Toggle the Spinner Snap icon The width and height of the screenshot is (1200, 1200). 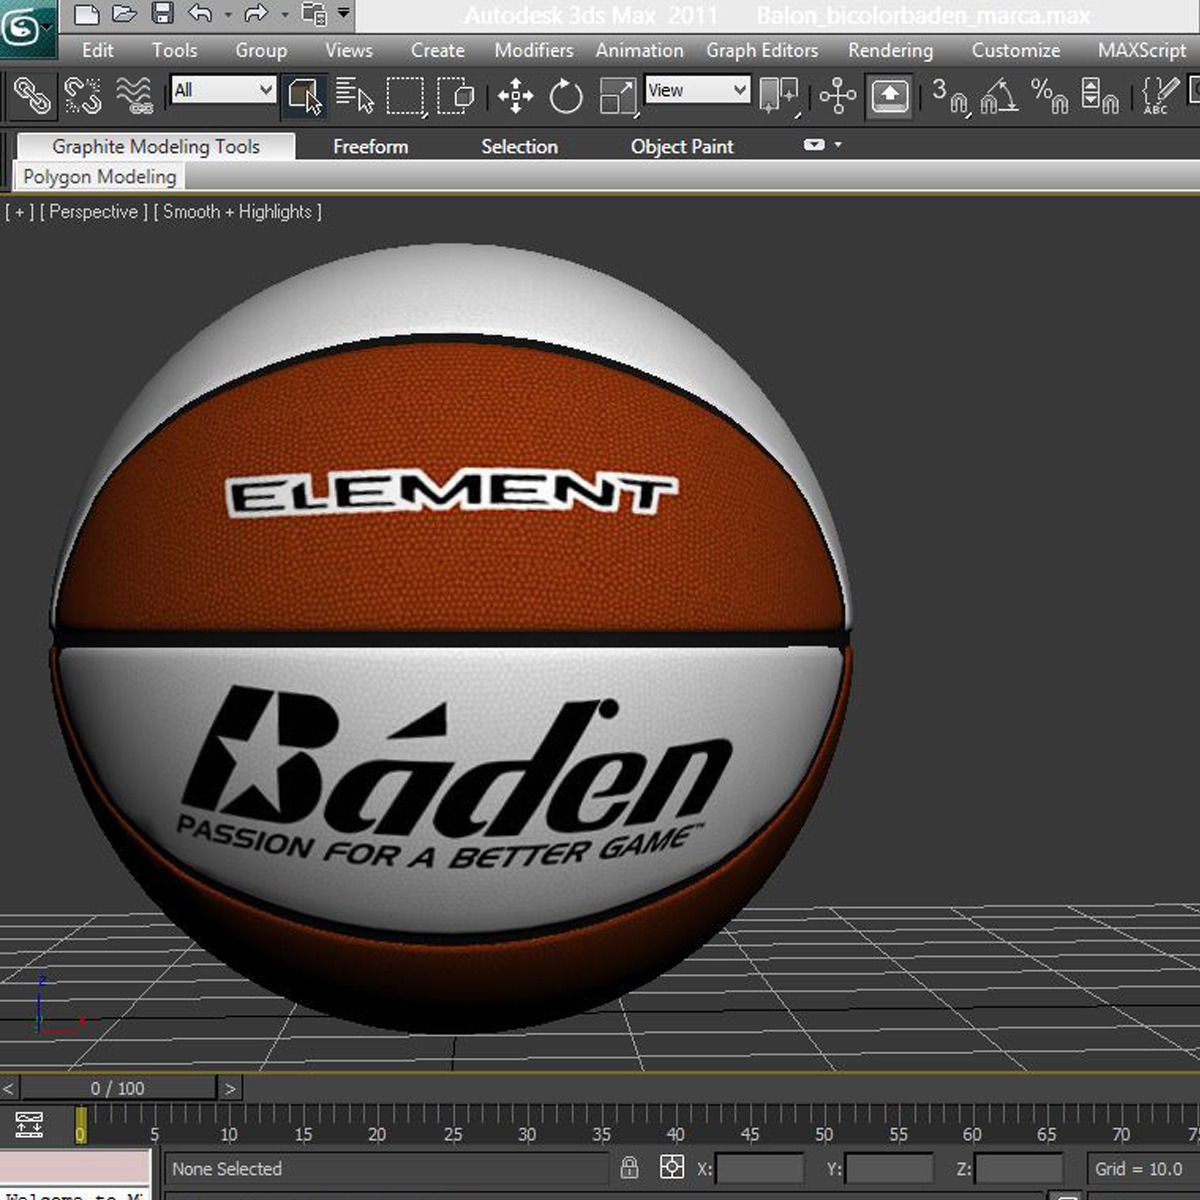[x=1100, y=97]
